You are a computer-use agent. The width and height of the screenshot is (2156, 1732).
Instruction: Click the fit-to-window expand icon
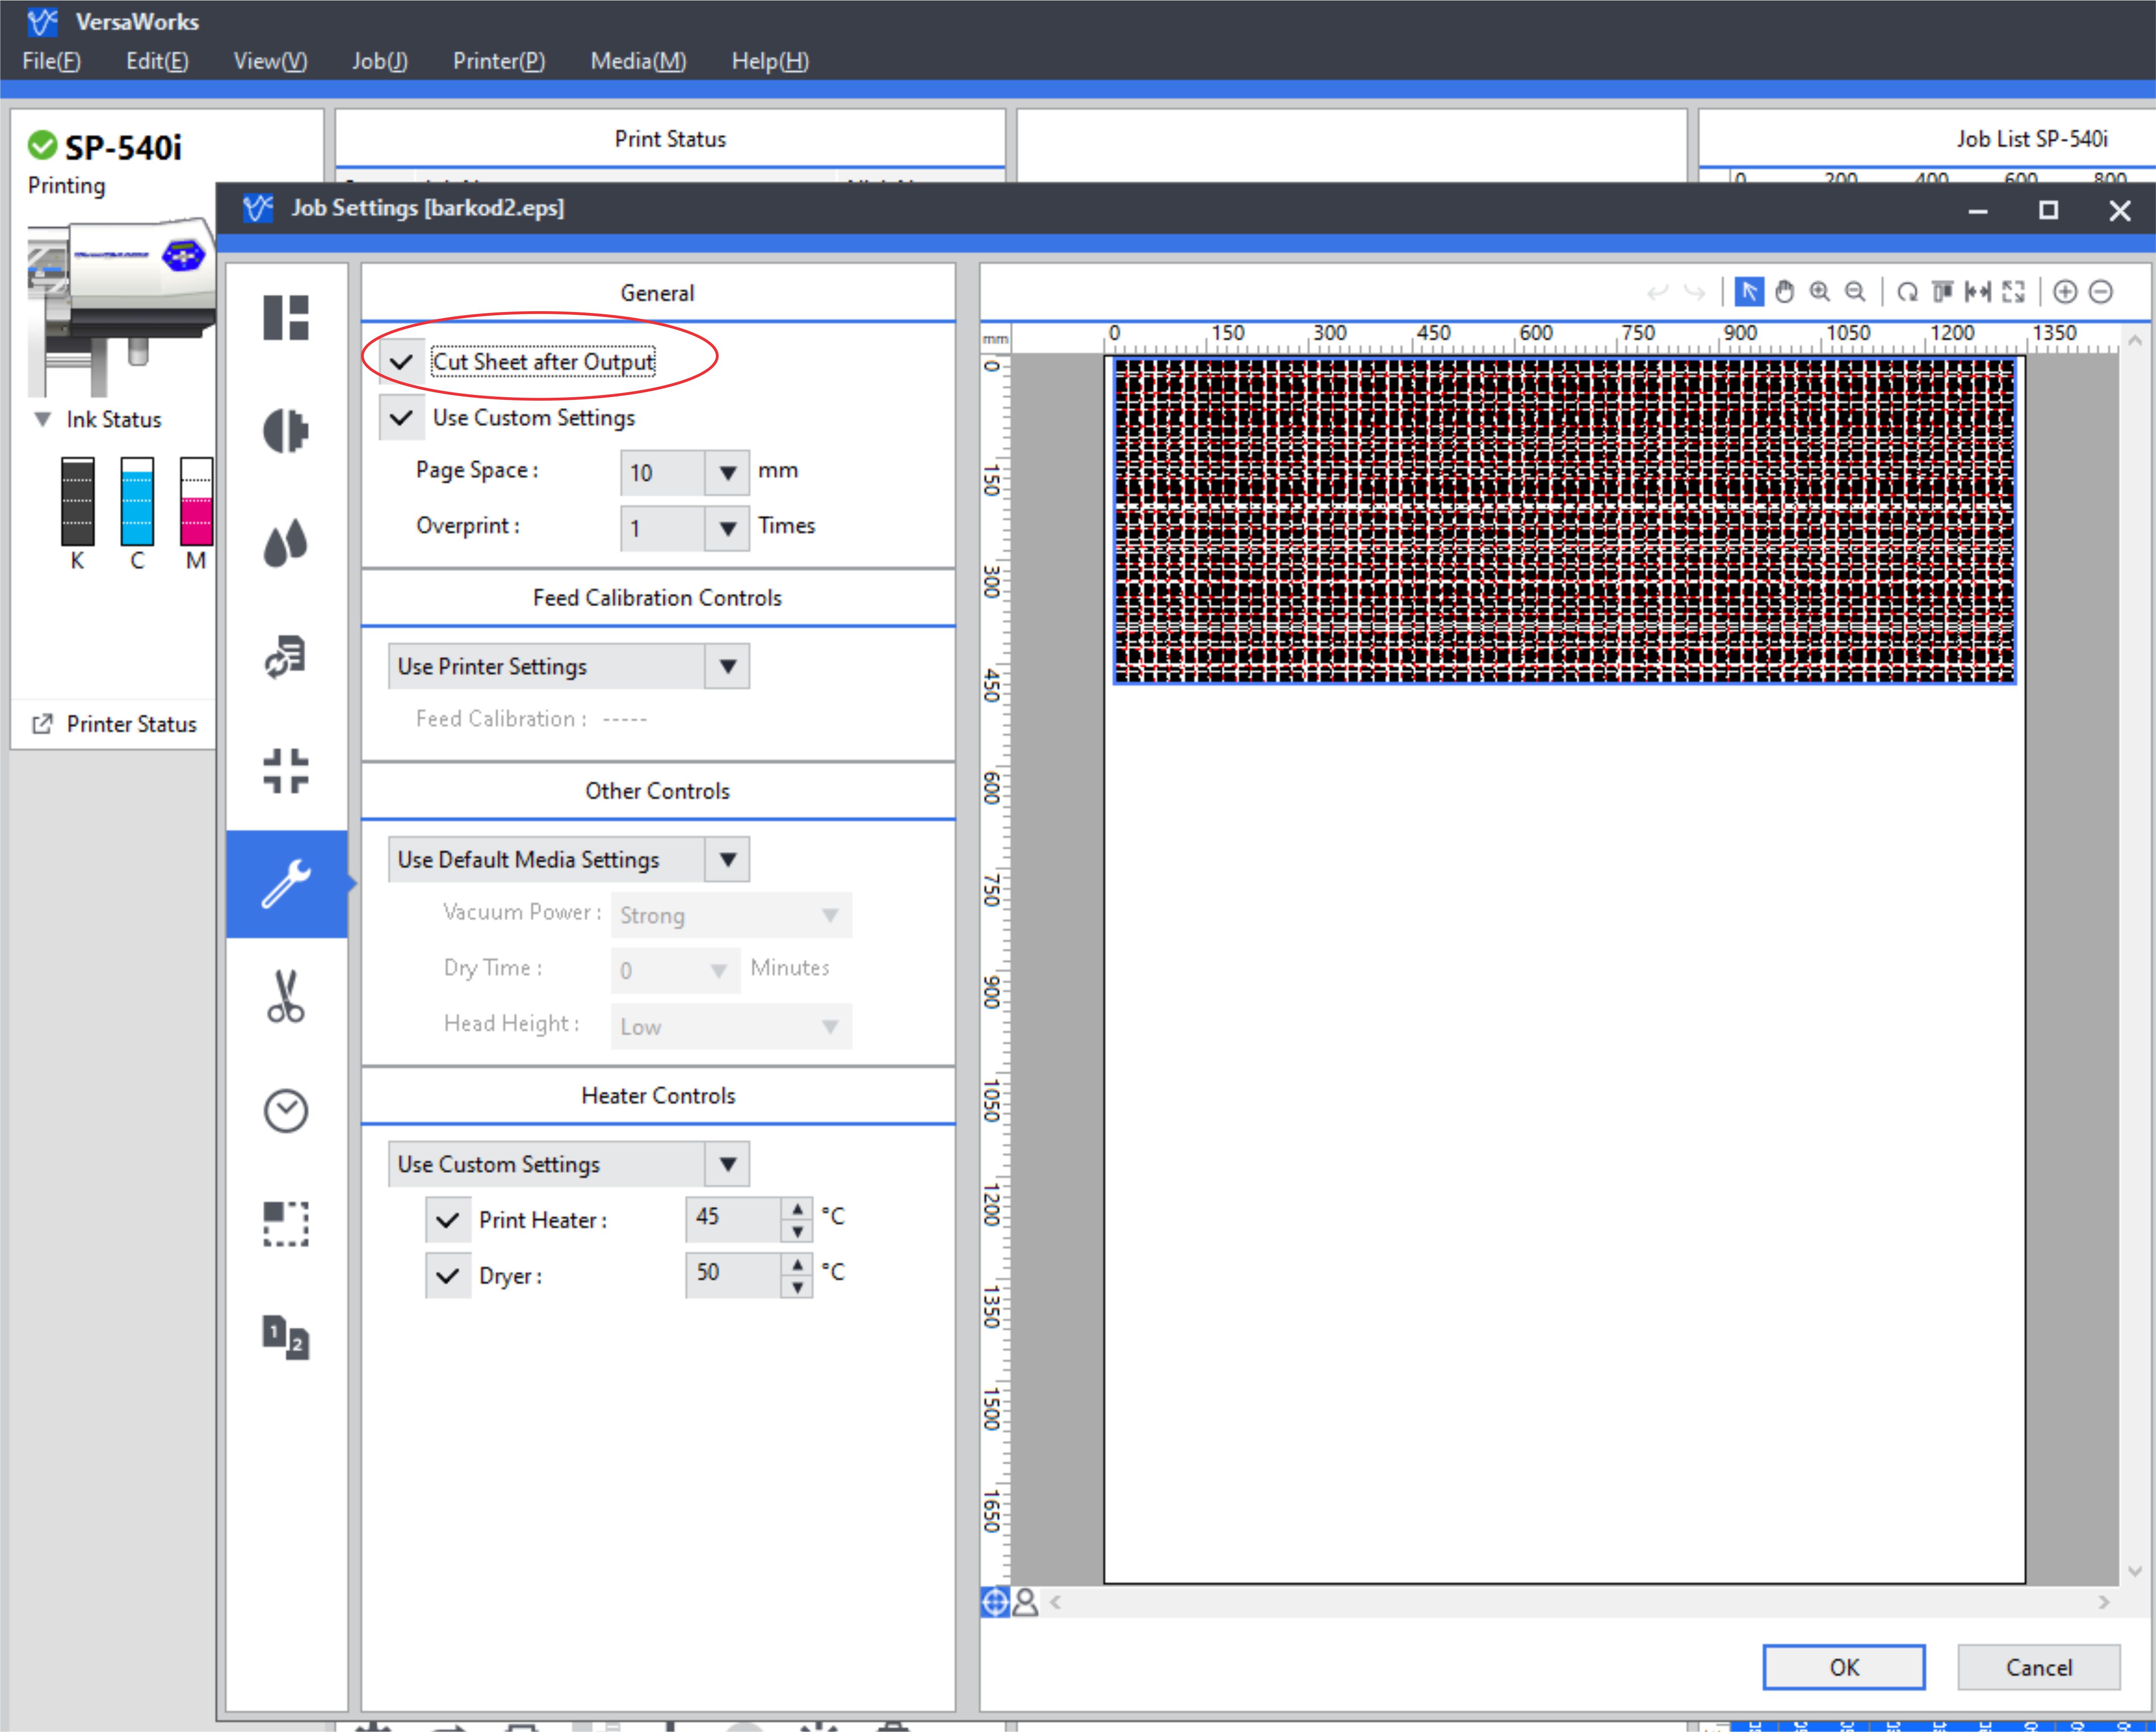(2014, 292)
